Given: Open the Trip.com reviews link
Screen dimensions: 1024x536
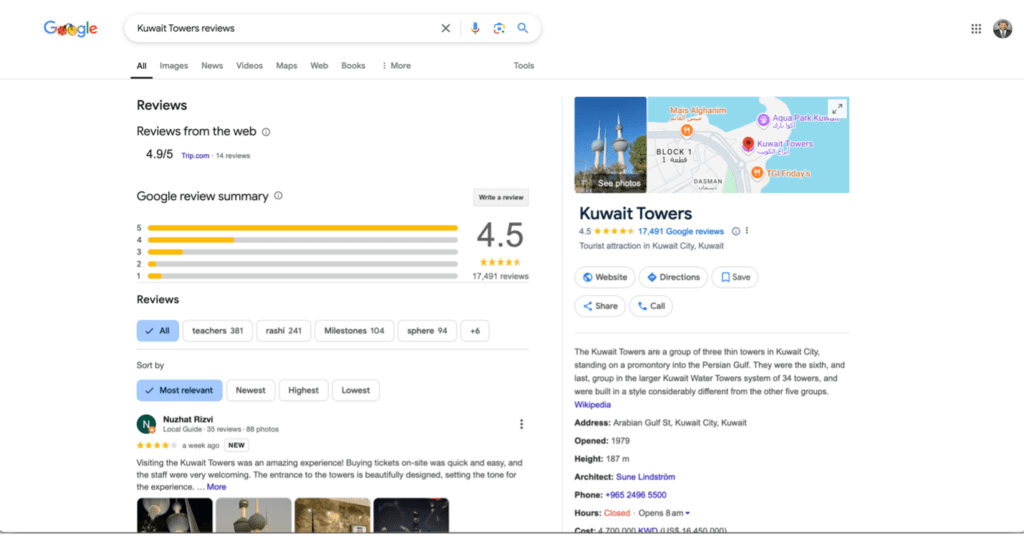Looking at the screenshot, I should coord(195,155).
